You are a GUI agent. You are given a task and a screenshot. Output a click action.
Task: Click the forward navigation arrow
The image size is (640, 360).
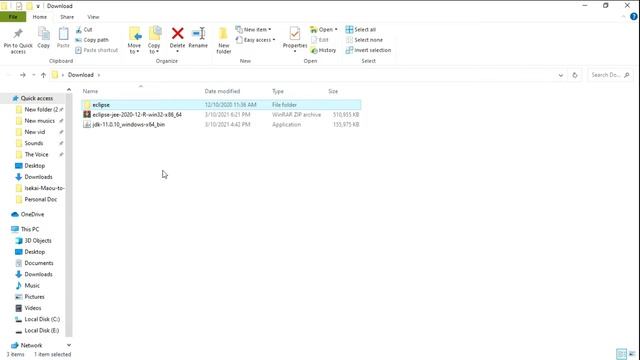tap(23, 75)
